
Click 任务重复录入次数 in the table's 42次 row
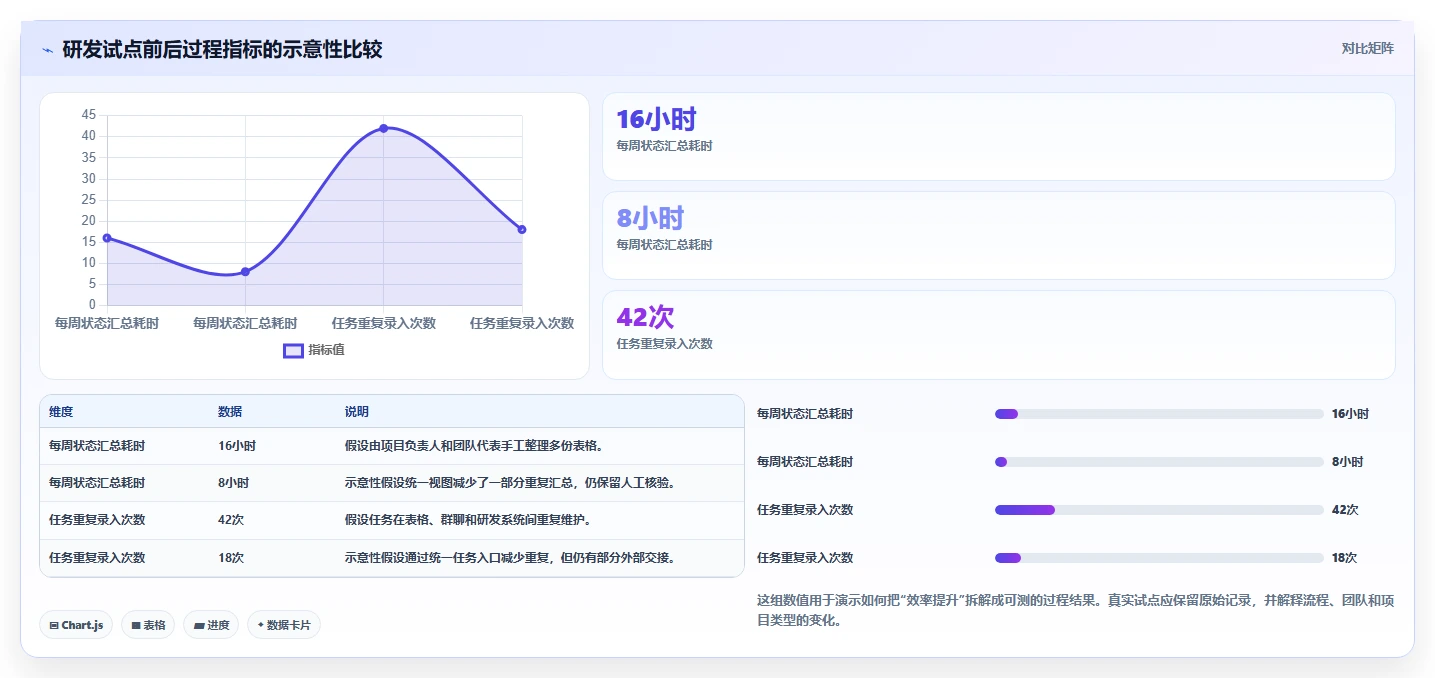point(97,520)
